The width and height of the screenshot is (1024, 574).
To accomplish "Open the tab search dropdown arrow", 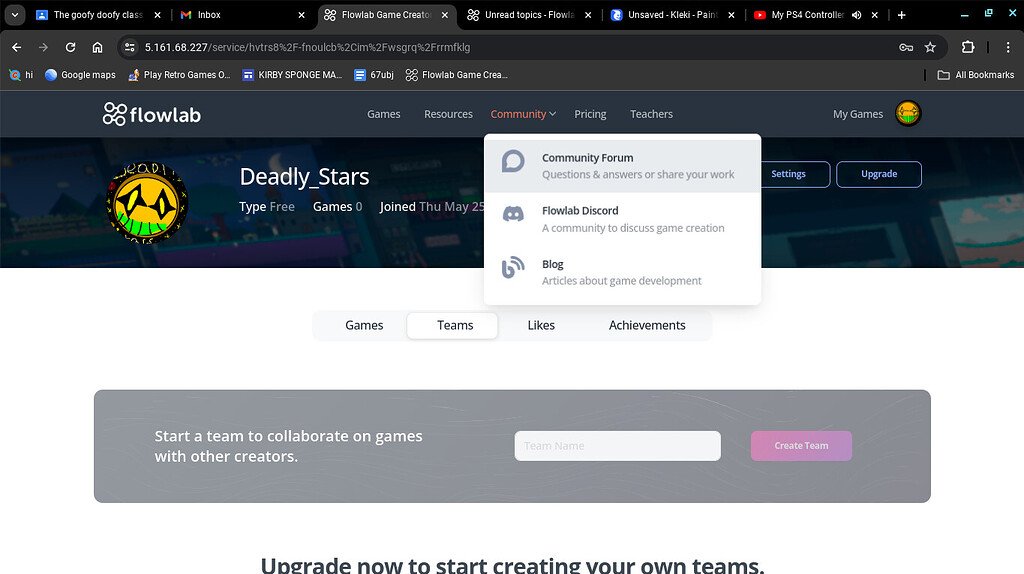I will (x=14, y=14).
